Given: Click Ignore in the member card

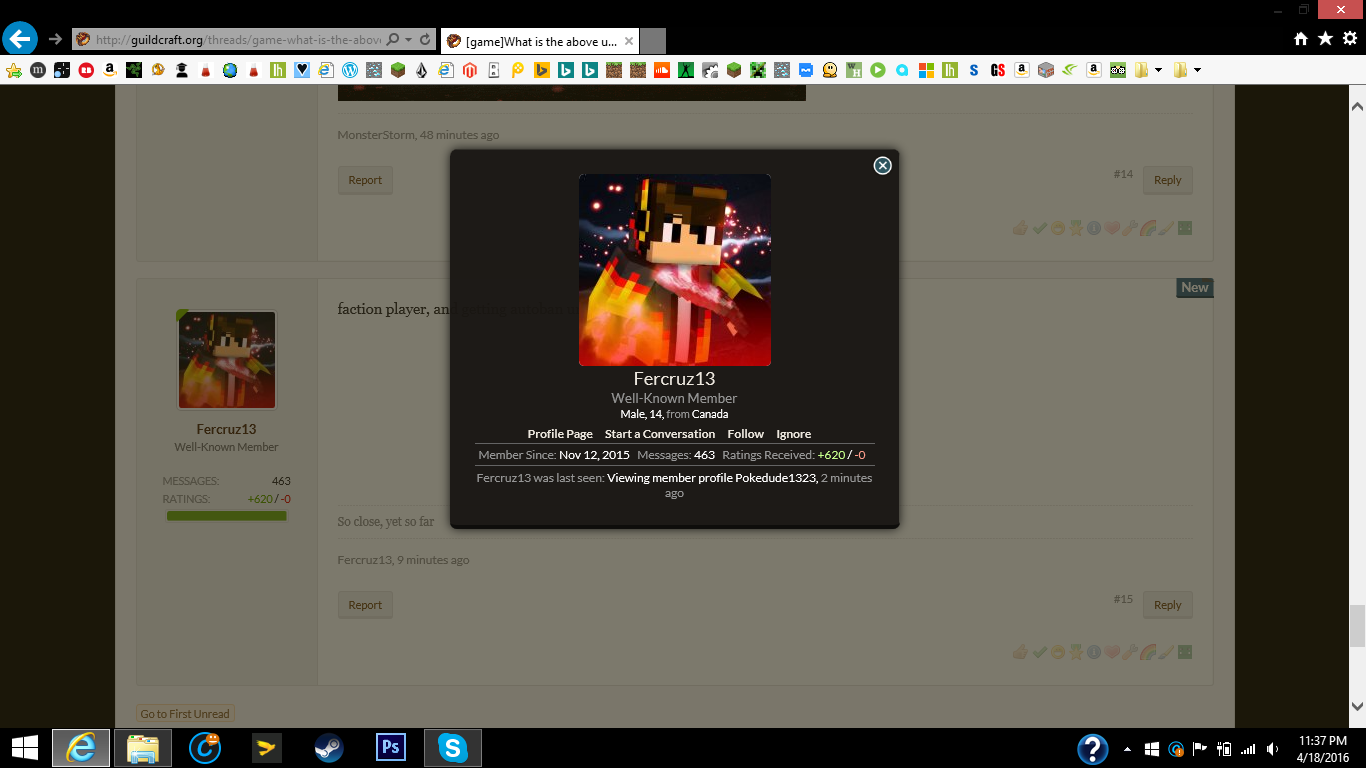Looking at the screenshot, I should click(x=794, y=434).
